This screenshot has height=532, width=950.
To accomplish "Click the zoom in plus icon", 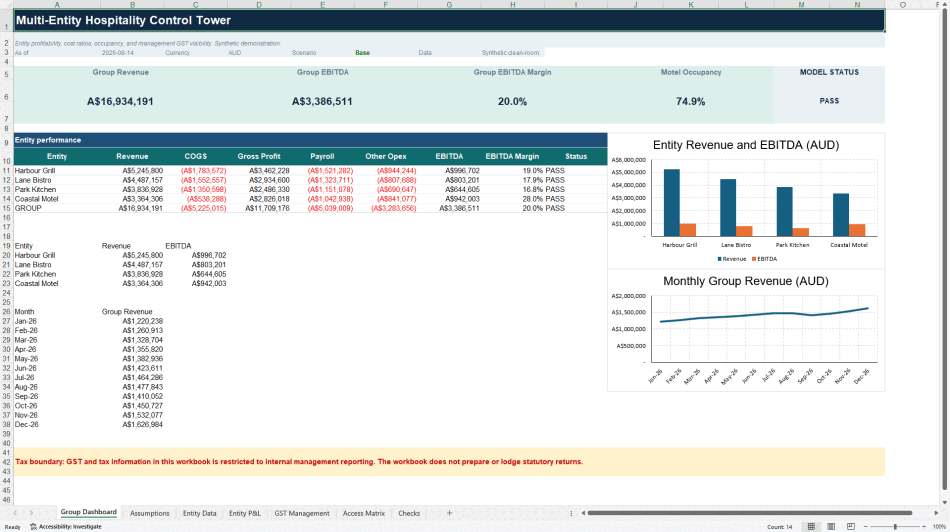I will coord(925,527).
